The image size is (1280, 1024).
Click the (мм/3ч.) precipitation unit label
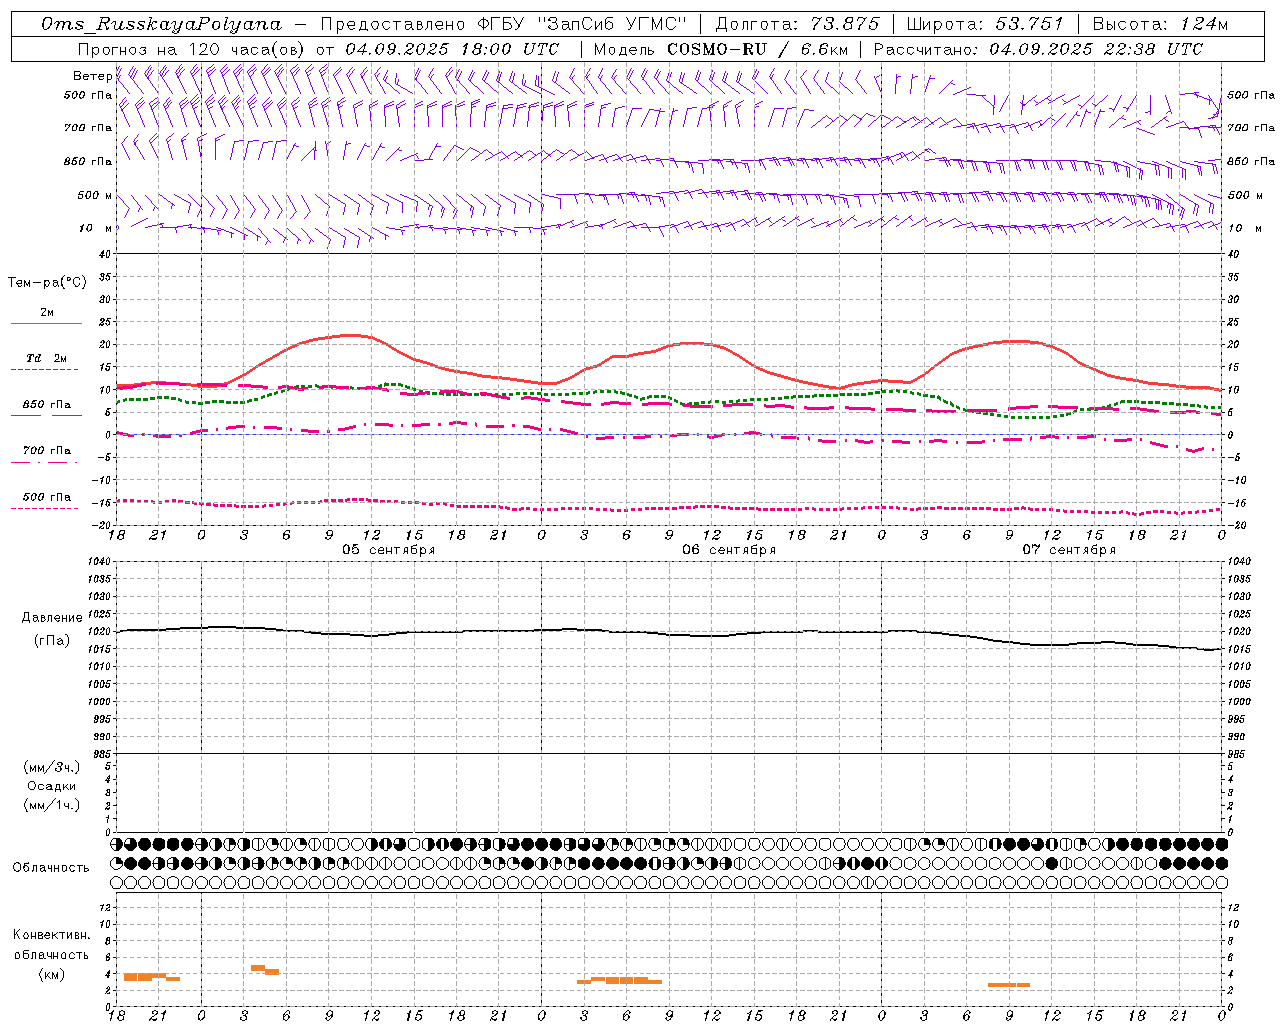coord(52,767)
